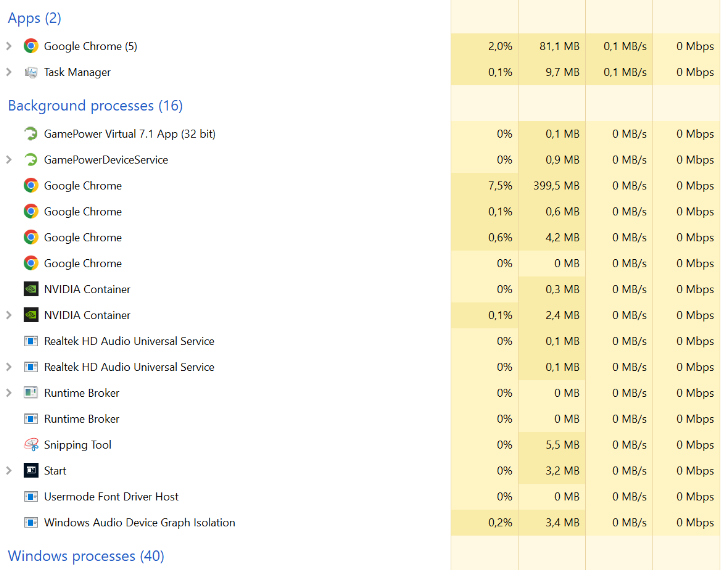The width and height of the screenshot is (726, 570).
Task: Click the Snipping Tool scissors icon
Action: 31,445
